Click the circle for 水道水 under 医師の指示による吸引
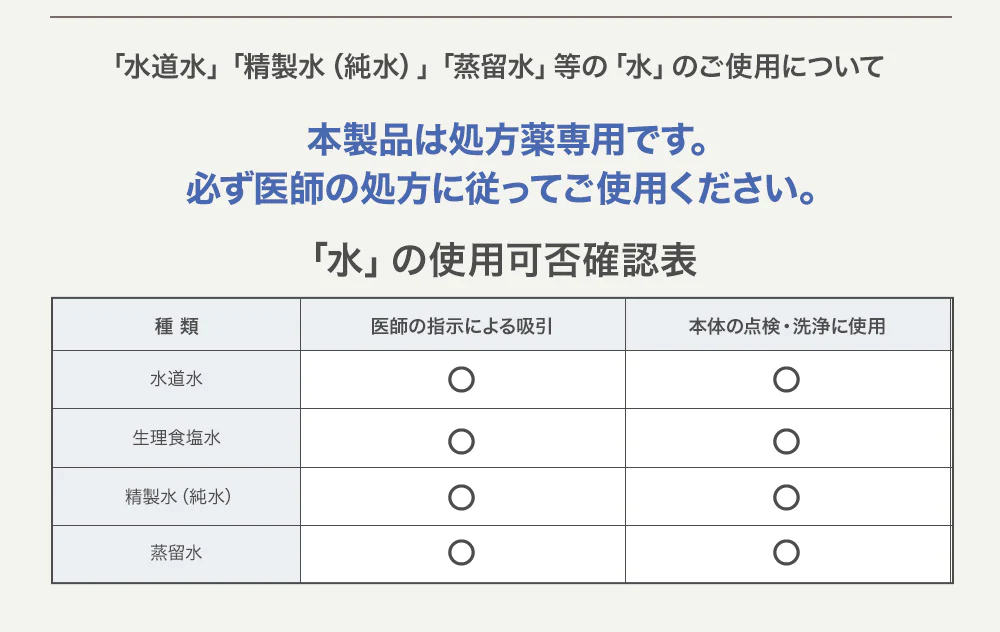The image size is (1000, 632). [x=461, y=379]
